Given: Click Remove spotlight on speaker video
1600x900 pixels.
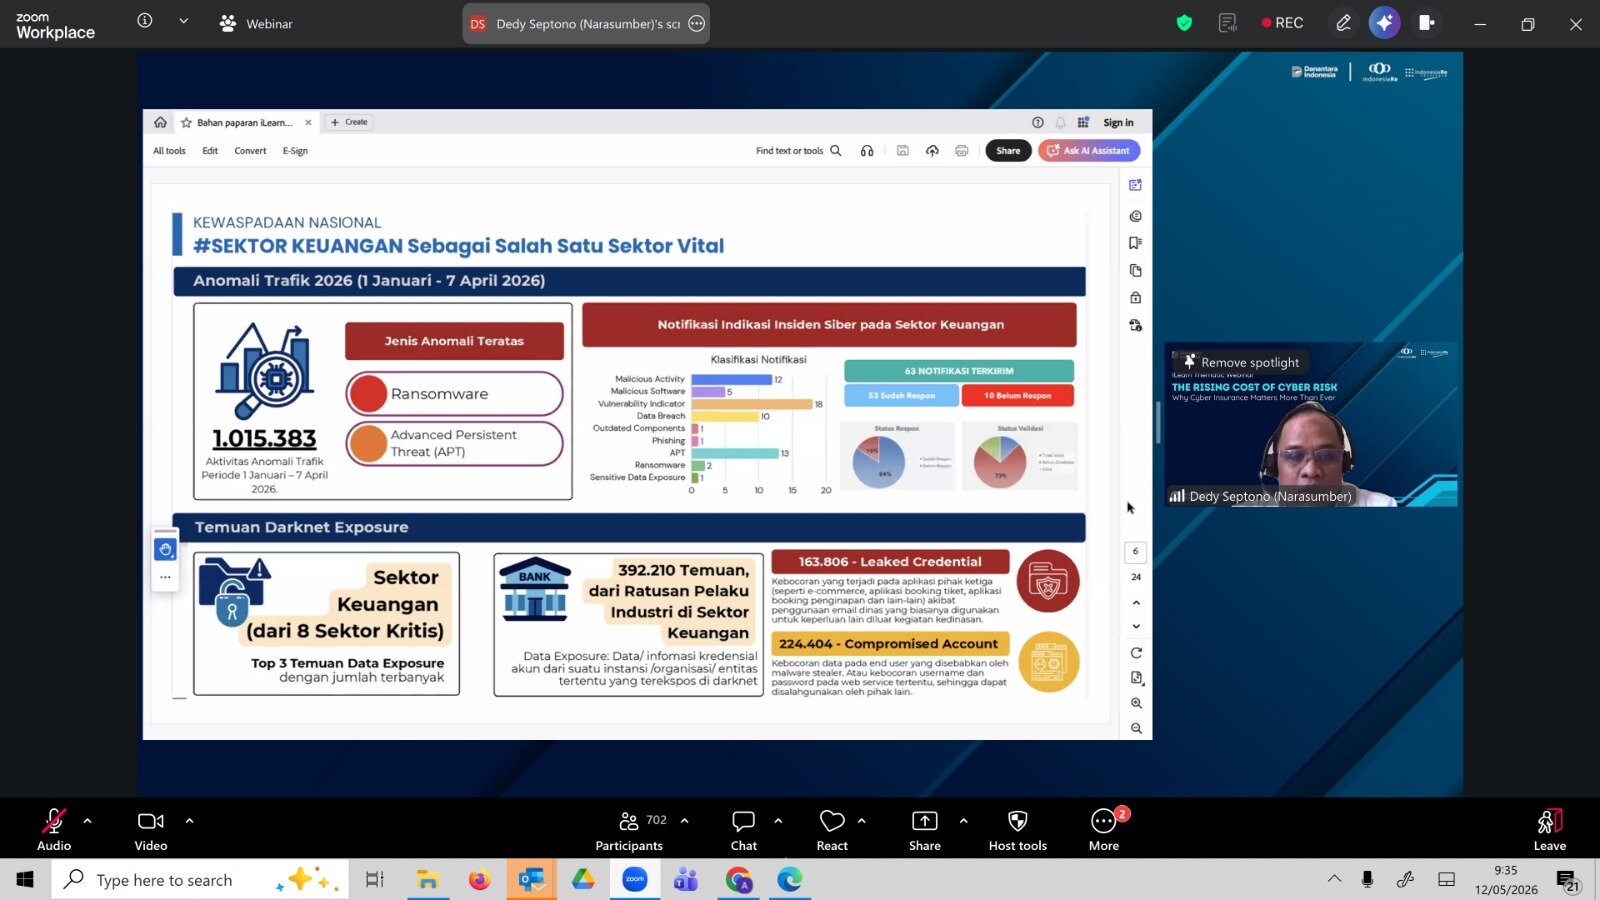Looking at the screenshot, I should pyautogui.click(x=1241, y=362).
